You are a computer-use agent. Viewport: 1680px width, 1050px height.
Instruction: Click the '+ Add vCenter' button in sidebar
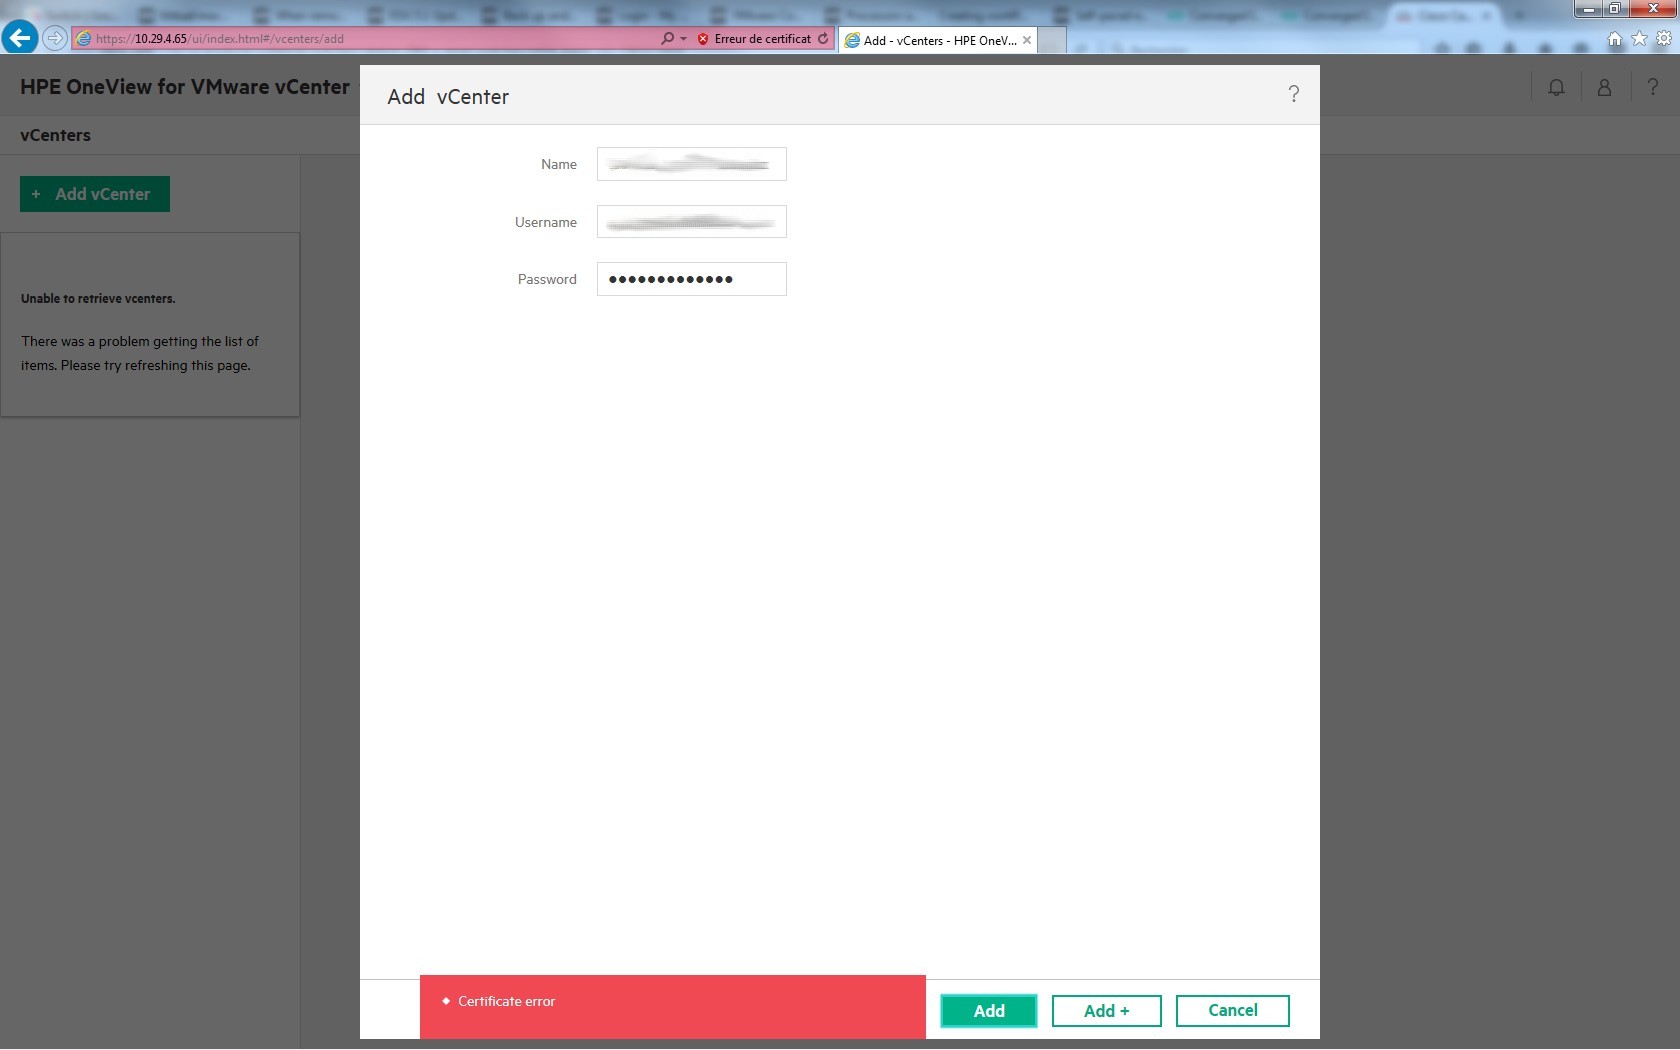tap(95, 194)
